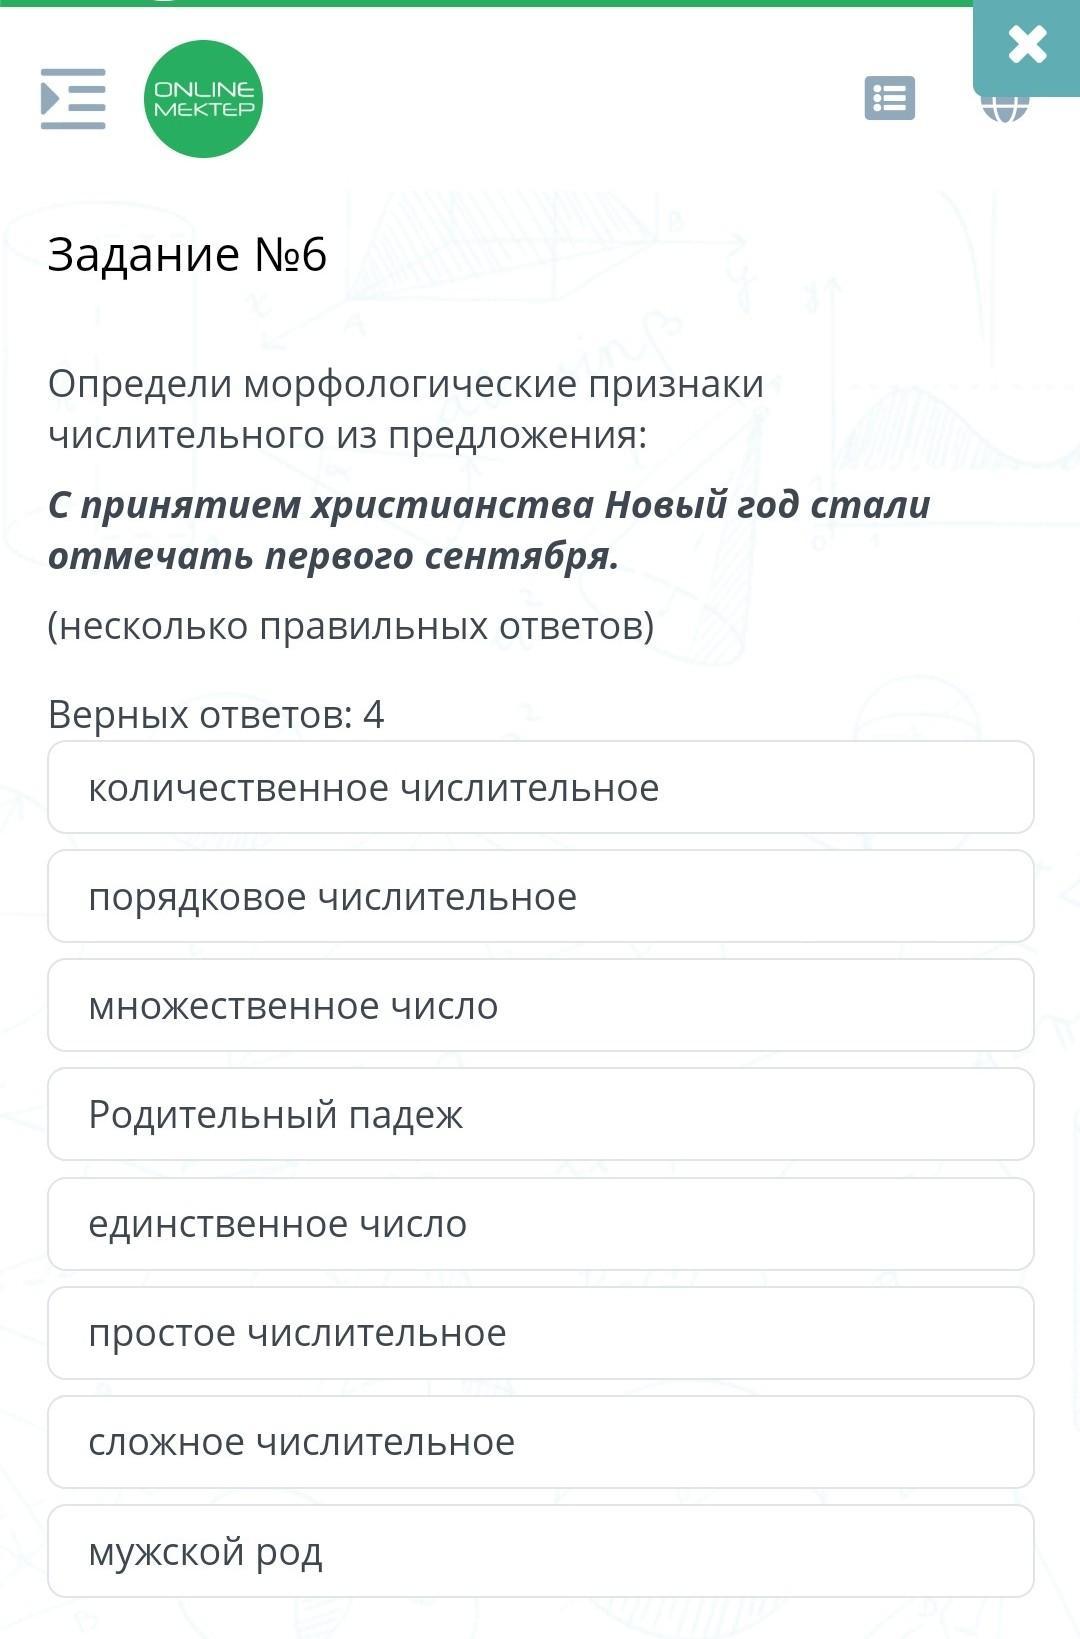Select answer 'количественное числительное'
The image size is (1080, 1639).
pyautogui.click(x=540, y=788)
